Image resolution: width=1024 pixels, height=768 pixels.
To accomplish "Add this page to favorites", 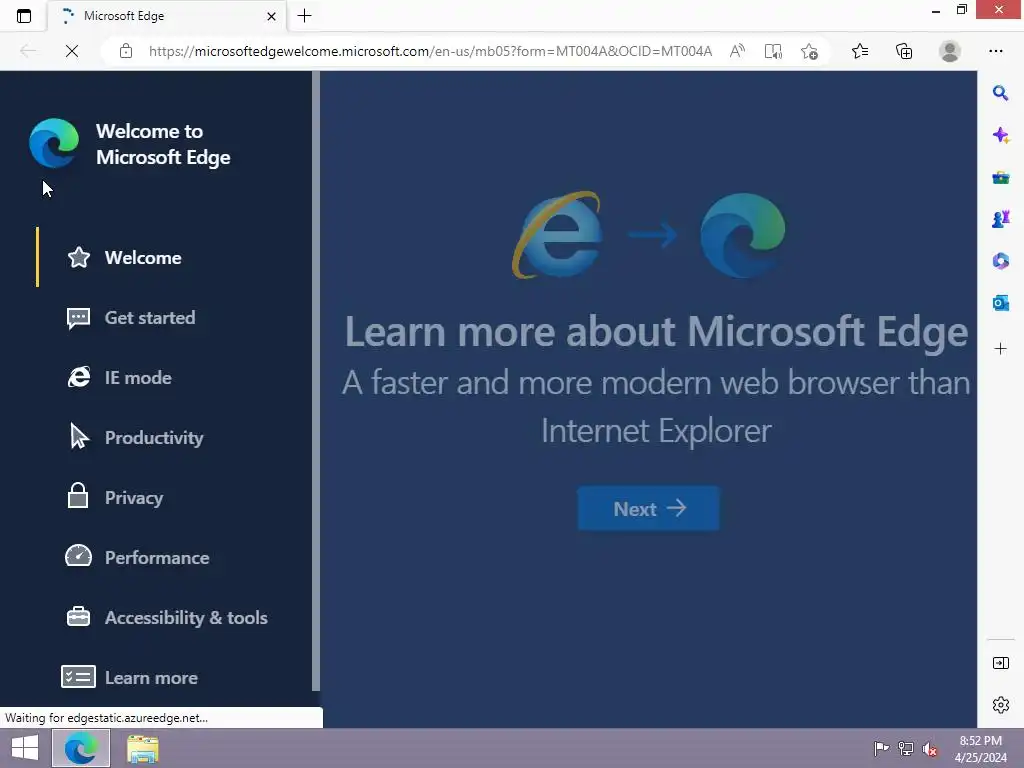I will [x=809, y=51].
